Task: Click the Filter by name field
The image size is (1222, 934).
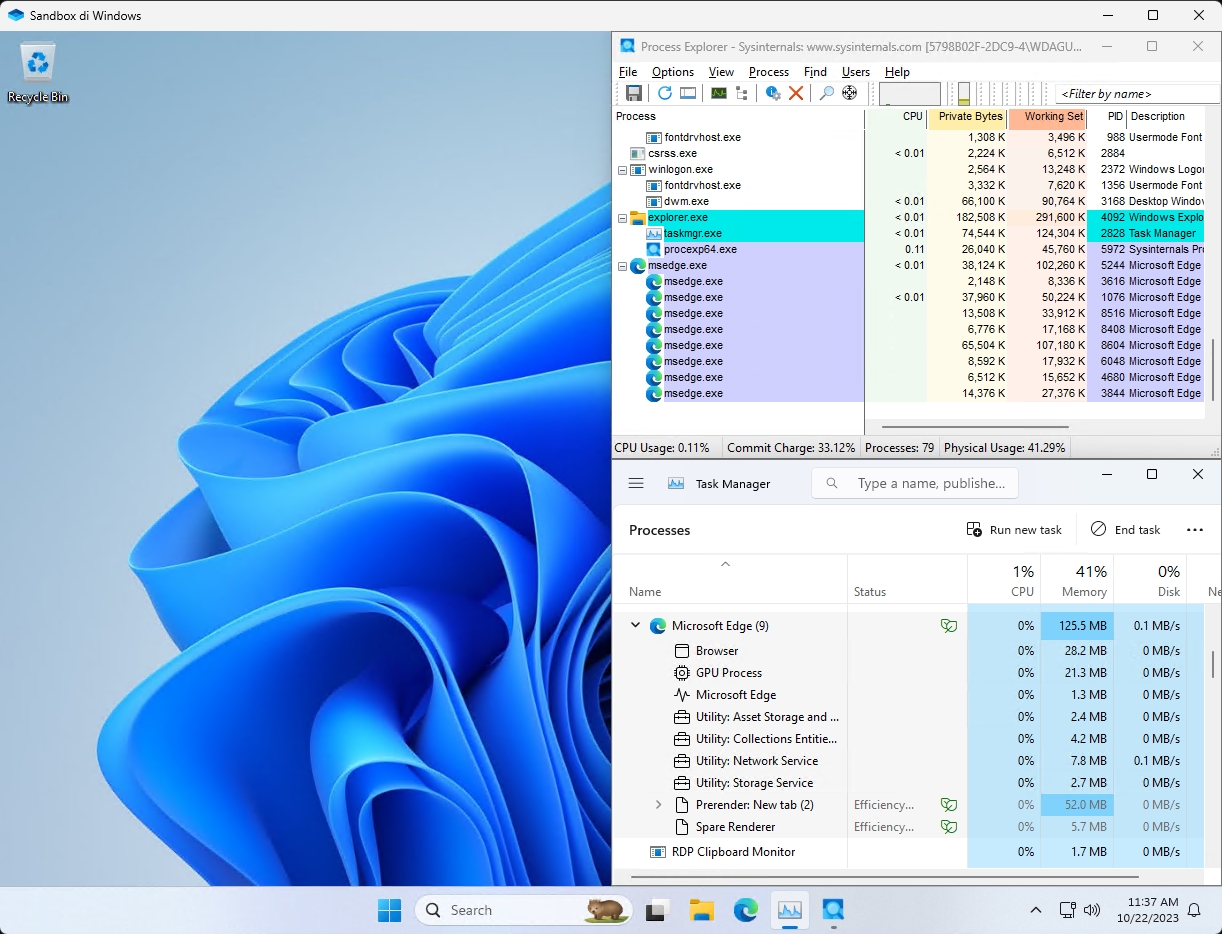Action: (x=1137, y=94)
